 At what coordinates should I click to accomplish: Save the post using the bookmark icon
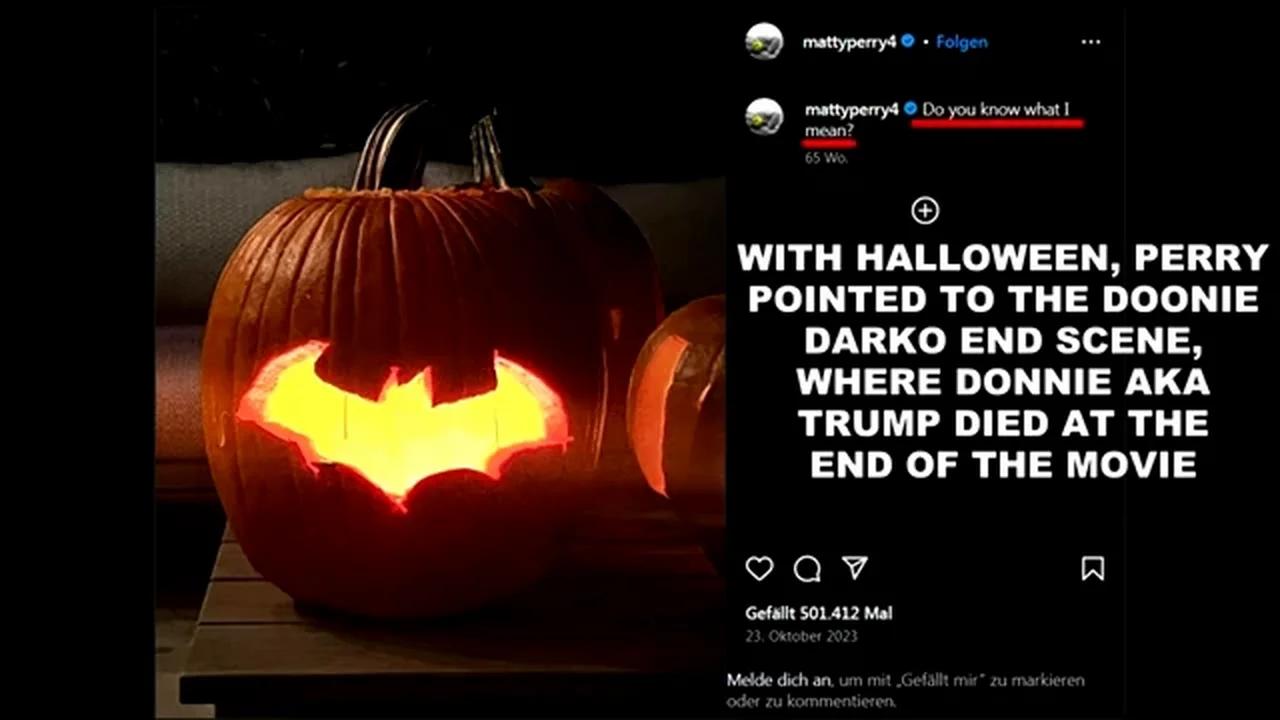(1092, 569)
